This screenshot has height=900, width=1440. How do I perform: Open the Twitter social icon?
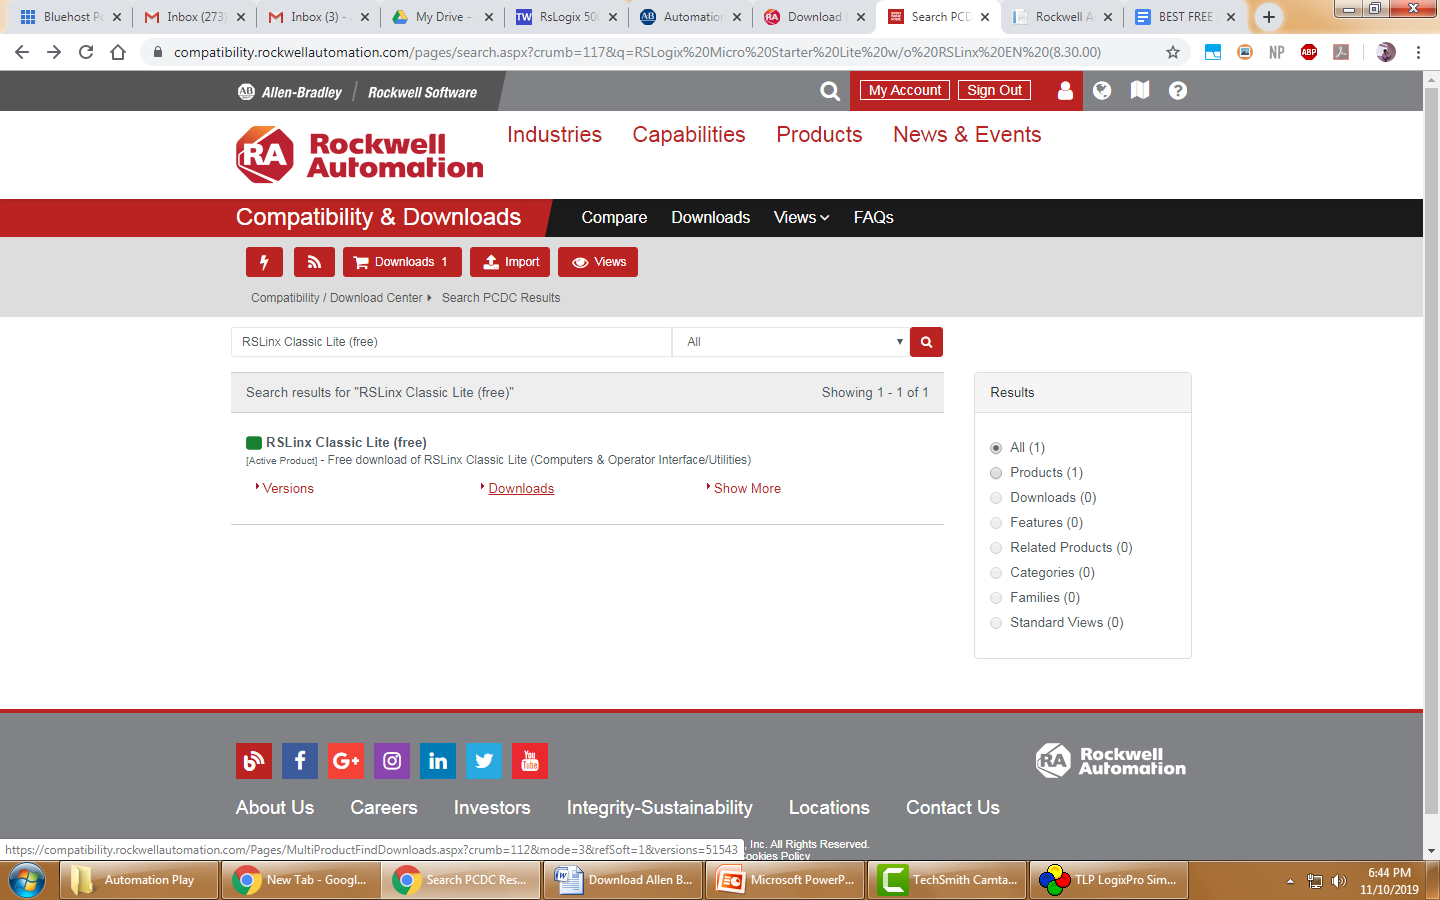(x=484, y=761)
